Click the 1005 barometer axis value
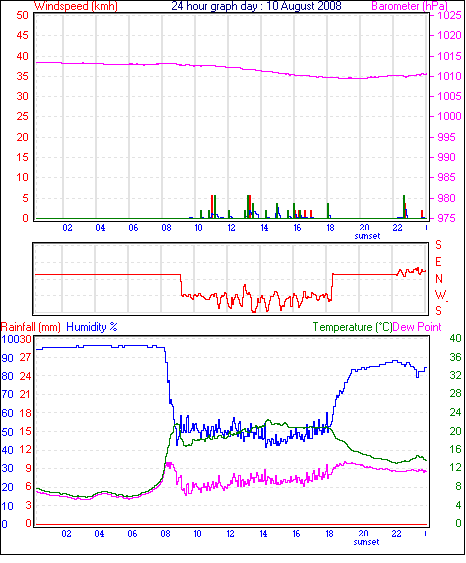This screenshot has height=563, width=466. pos(449,96)
